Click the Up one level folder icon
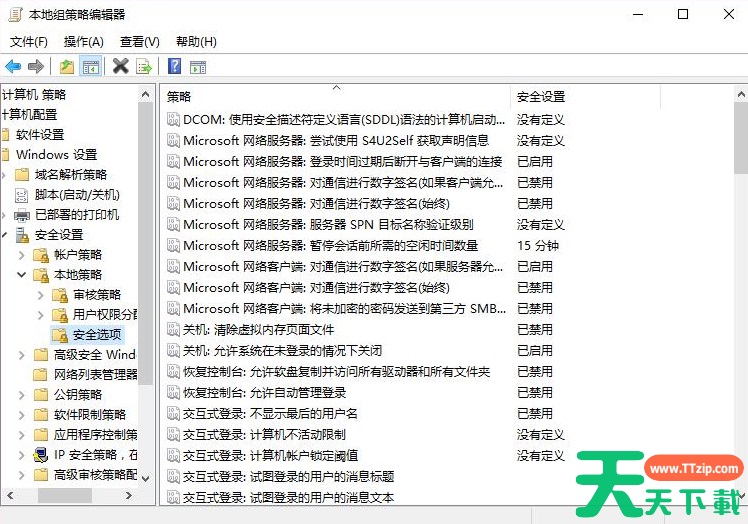Viewport: 748px width, 524px height. pos(67,66)
